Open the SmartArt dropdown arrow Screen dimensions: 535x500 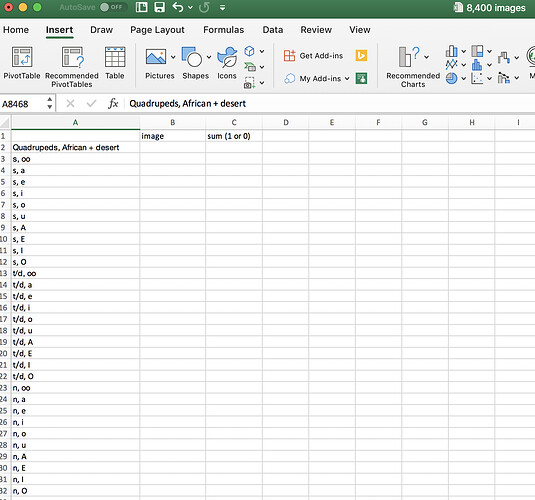point(262,67)
